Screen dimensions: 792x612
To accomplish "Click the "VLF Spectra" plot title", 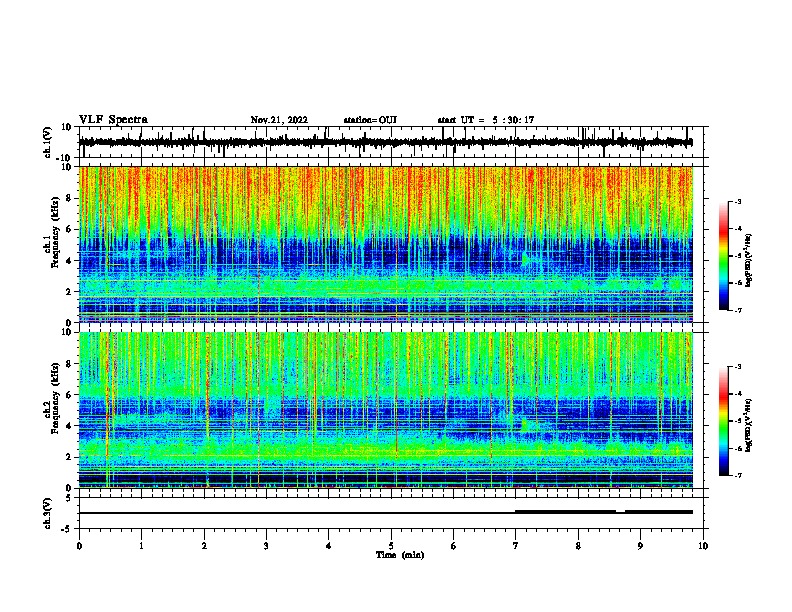I will pyautogui.click(x=113, y=120).
